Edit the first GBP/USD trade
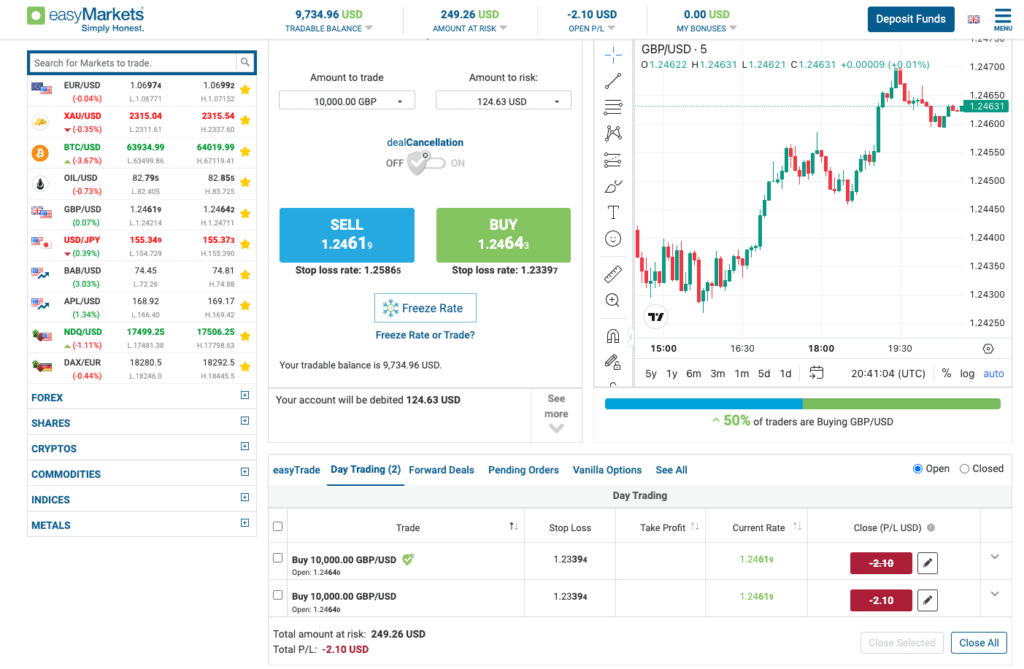Screen dimensions: 1024x669 click(x=927, y=563)
